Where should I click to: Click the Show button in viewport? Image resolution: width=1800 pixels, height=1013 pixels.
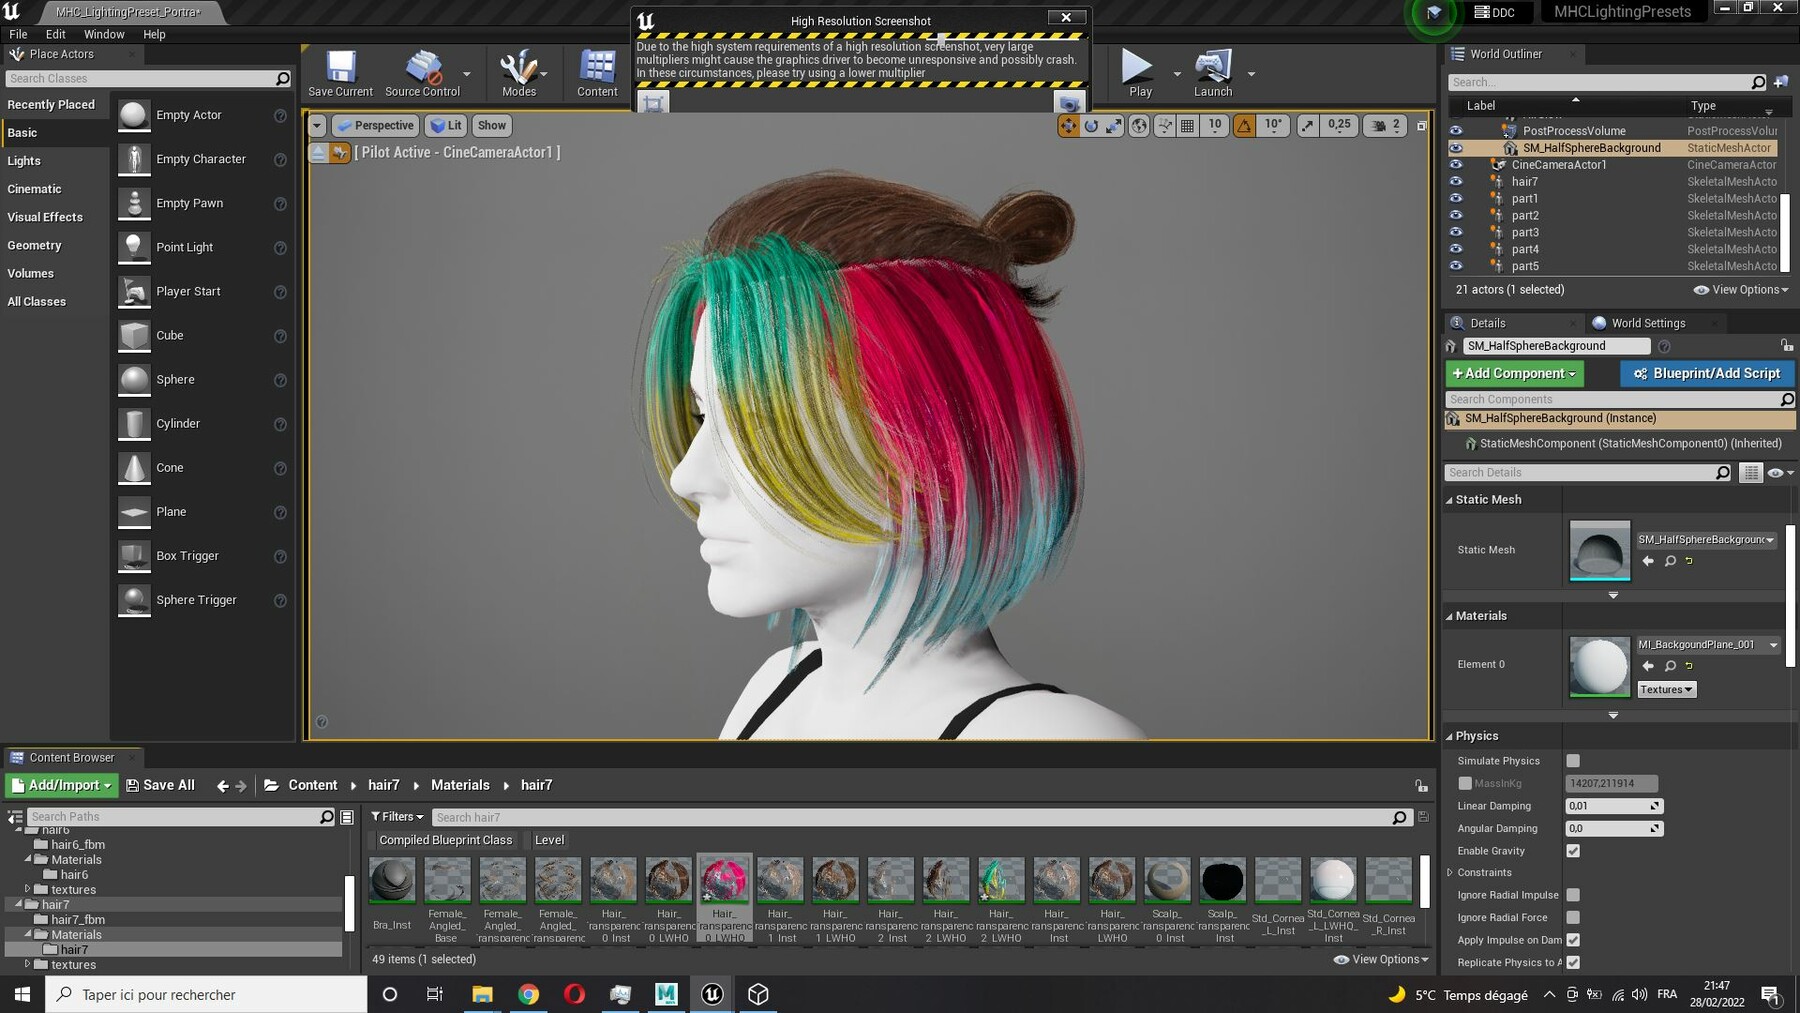pyautogui.click(x=491, y=125)
